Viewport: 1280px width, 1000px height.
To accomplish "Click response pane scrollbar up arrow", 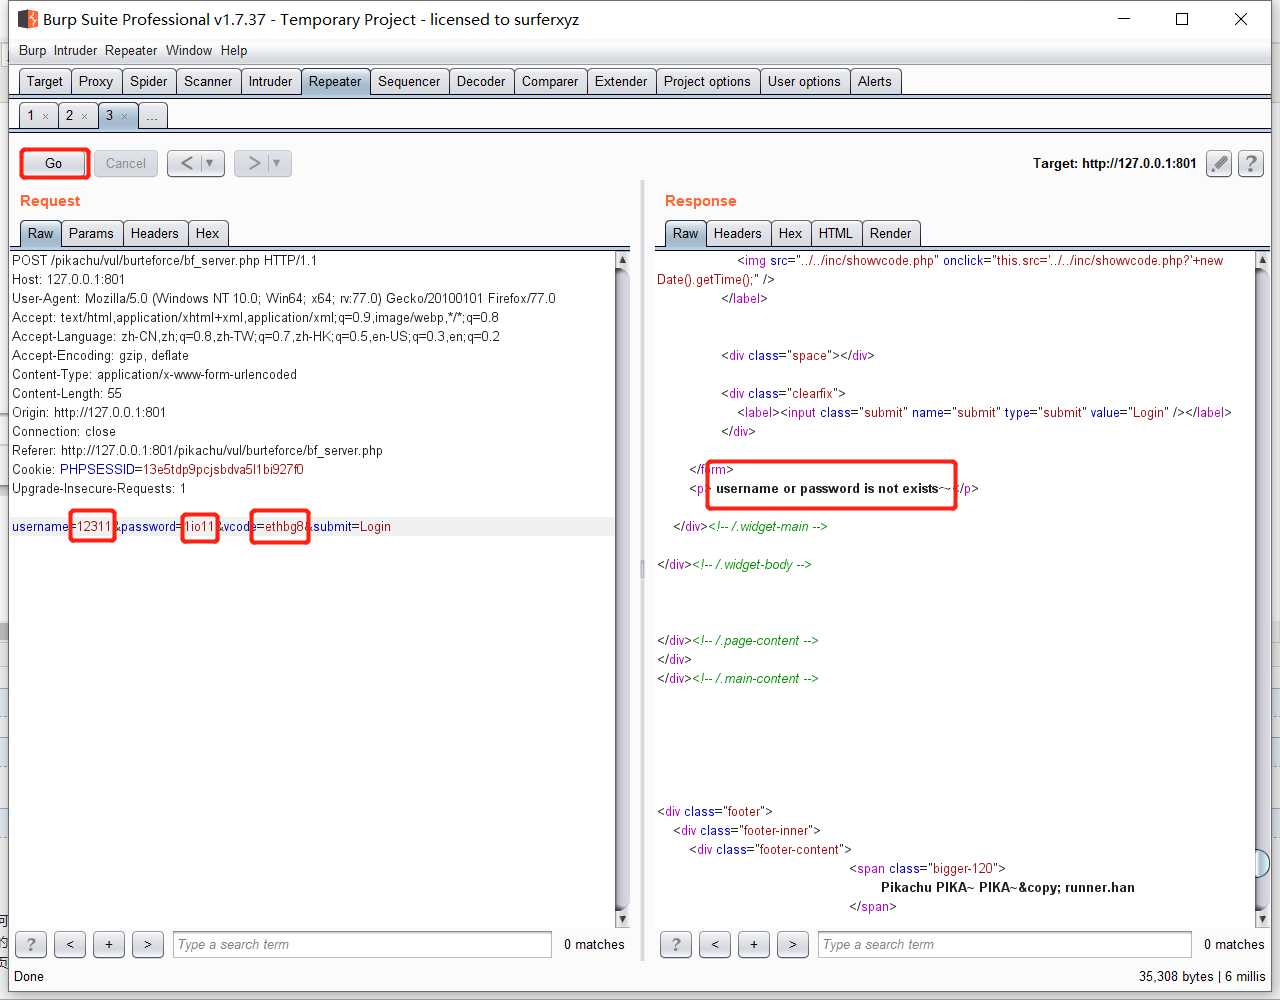I will click(1262, 259).
